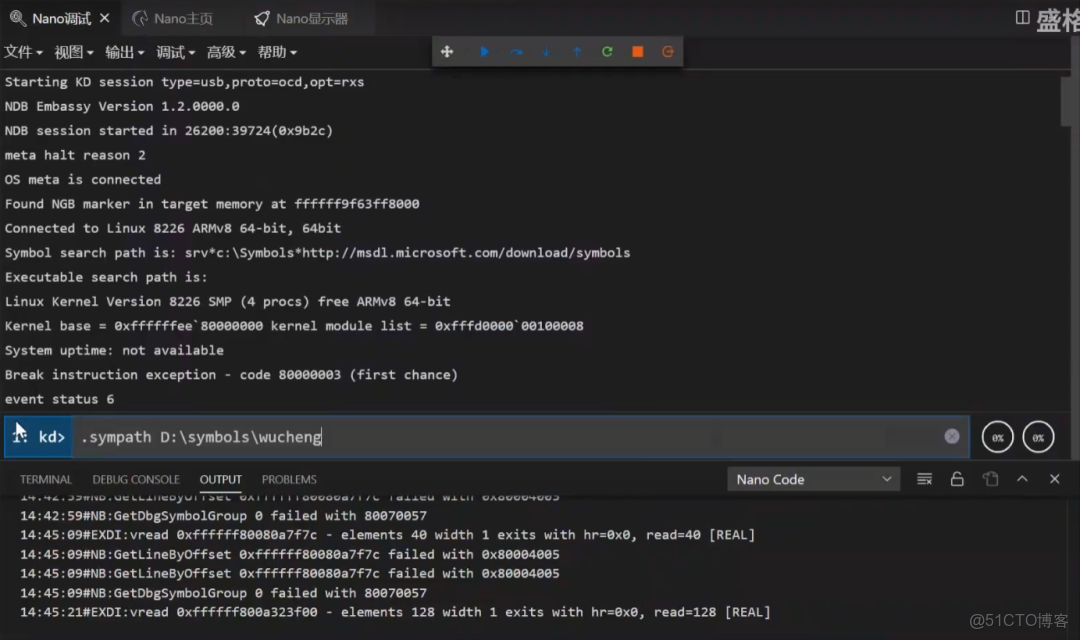Image resolution: width=1080 pixels, height=640 pixels.
Task: Click the green Restart debug icon
Action: [607, 52]
